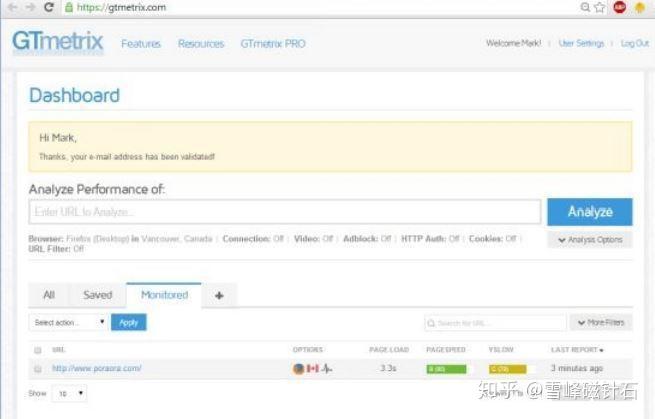Click the Canada flag icon in the report row
The image size is (655, 419).
point(312,368)
